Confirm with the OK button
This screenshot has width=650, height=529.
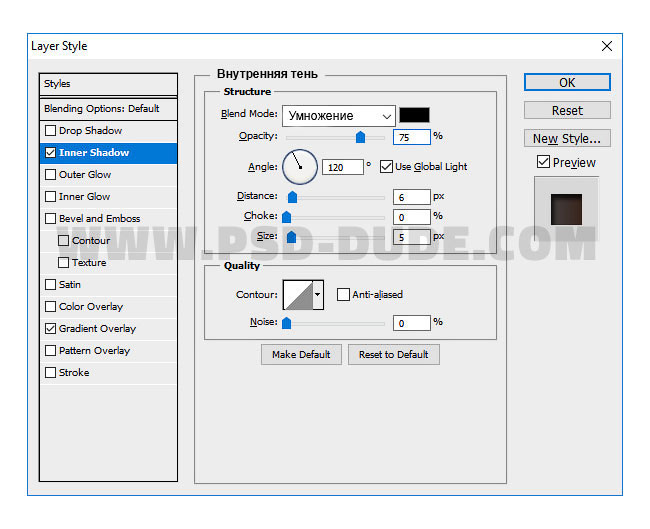(567, 82)
